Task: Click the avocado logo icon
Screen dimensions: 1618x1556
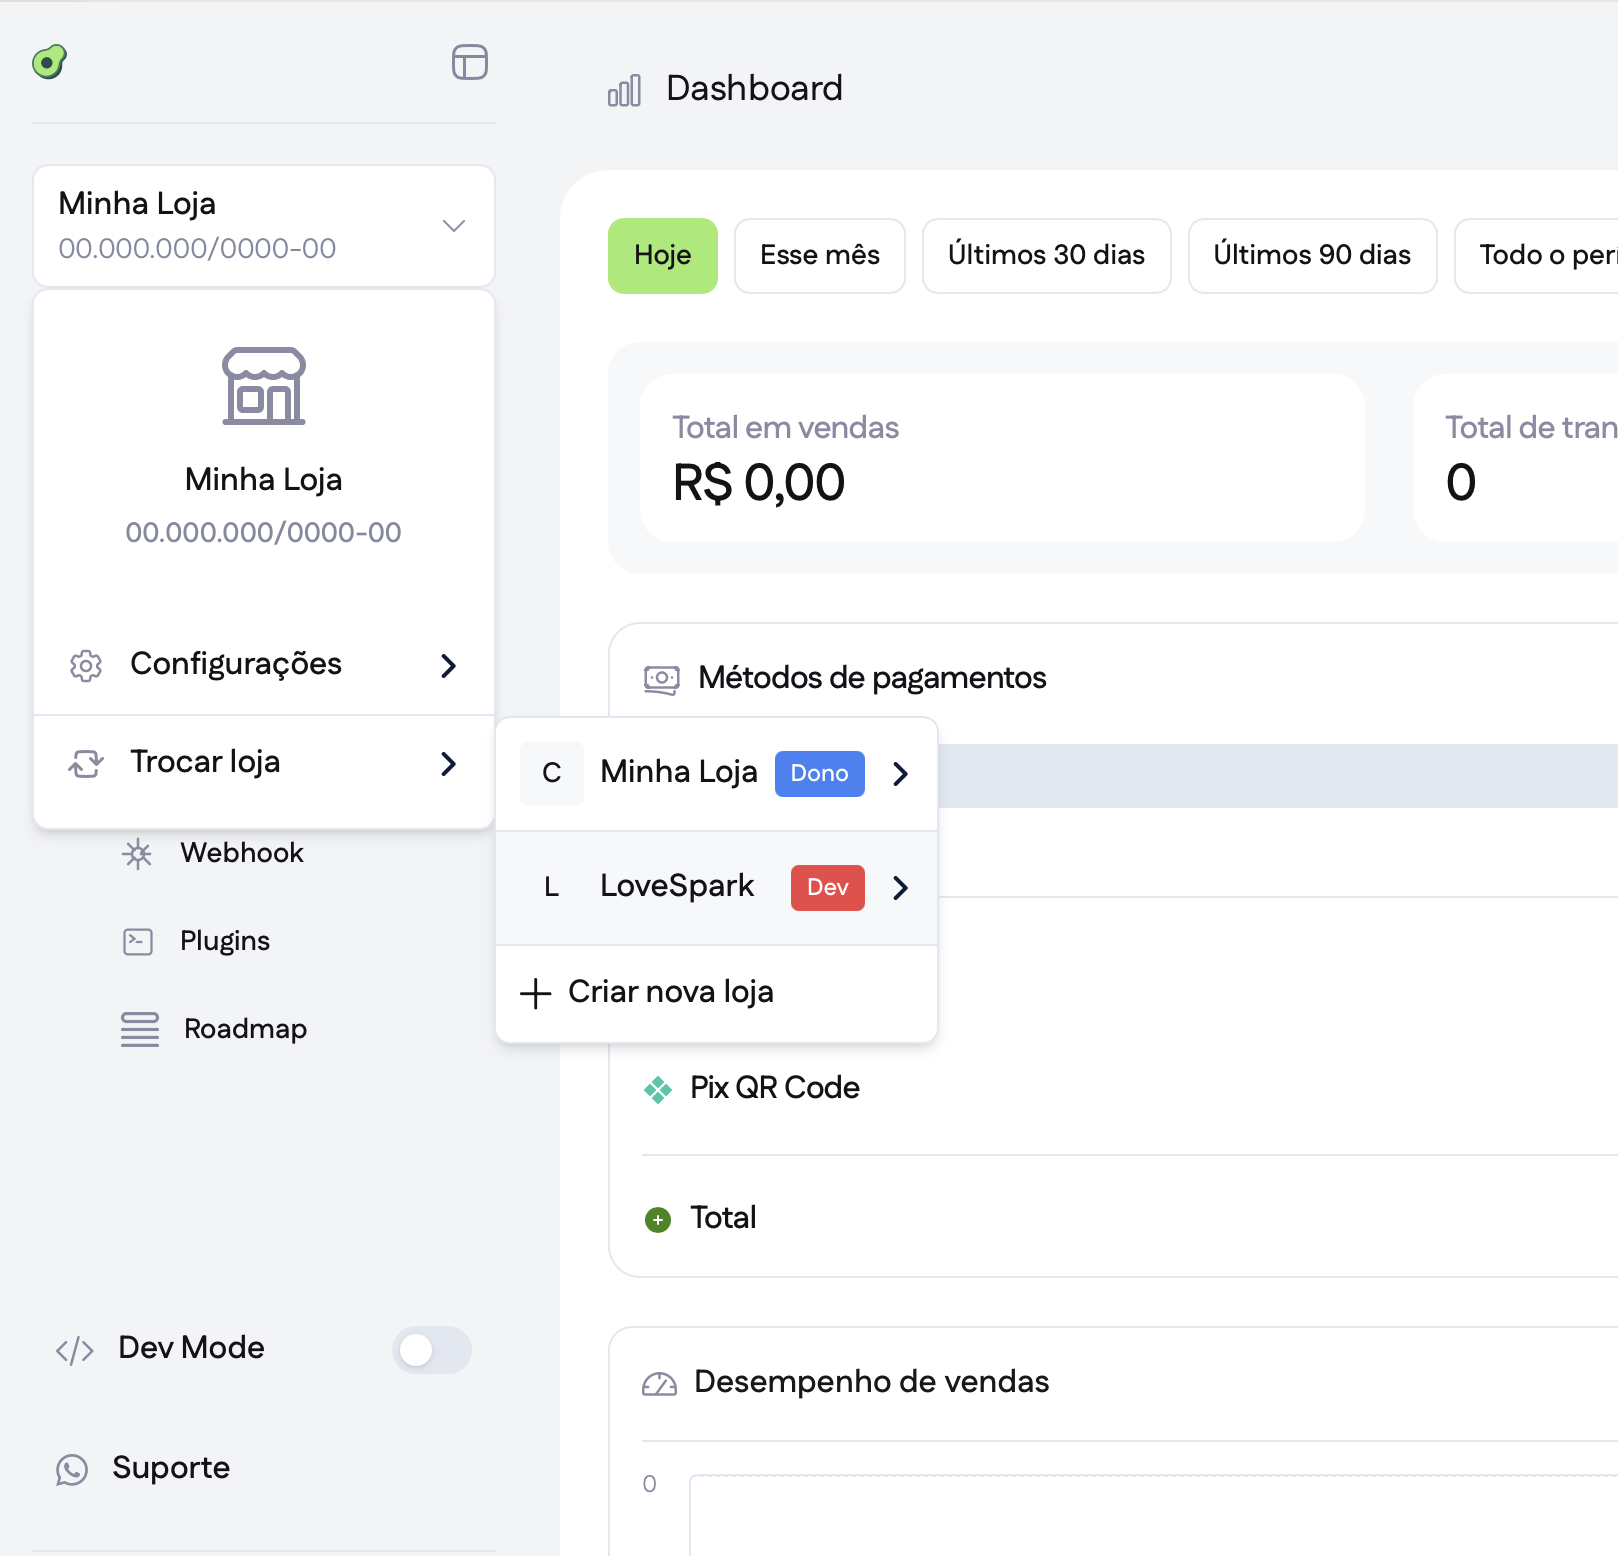Action: 49,62
